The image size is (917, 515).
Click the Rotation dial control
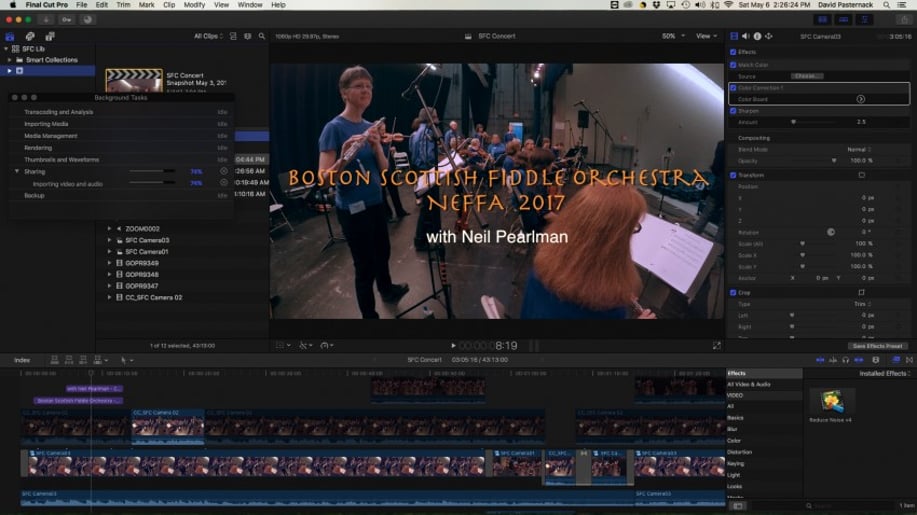coord(830,232)
